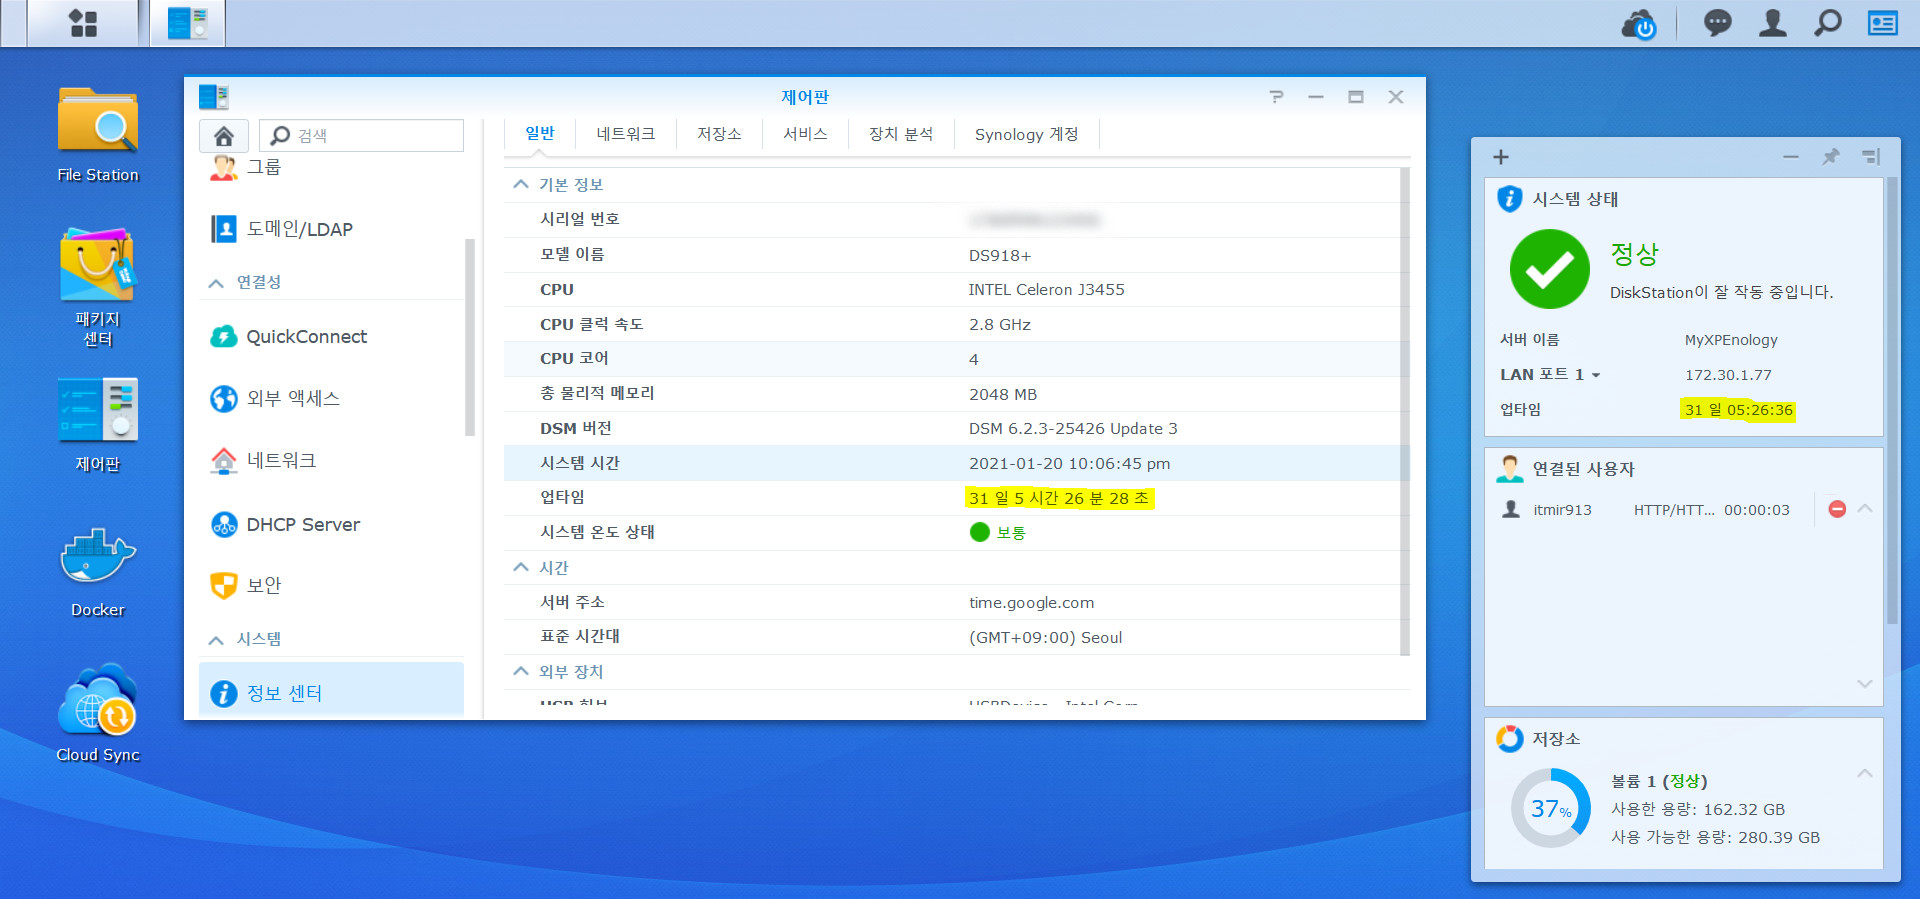The width and height of the screenshot is (1920, 899).
Task: Click system time 2021-01-20 10:06:45 pm
Action: pos(1070,463)
